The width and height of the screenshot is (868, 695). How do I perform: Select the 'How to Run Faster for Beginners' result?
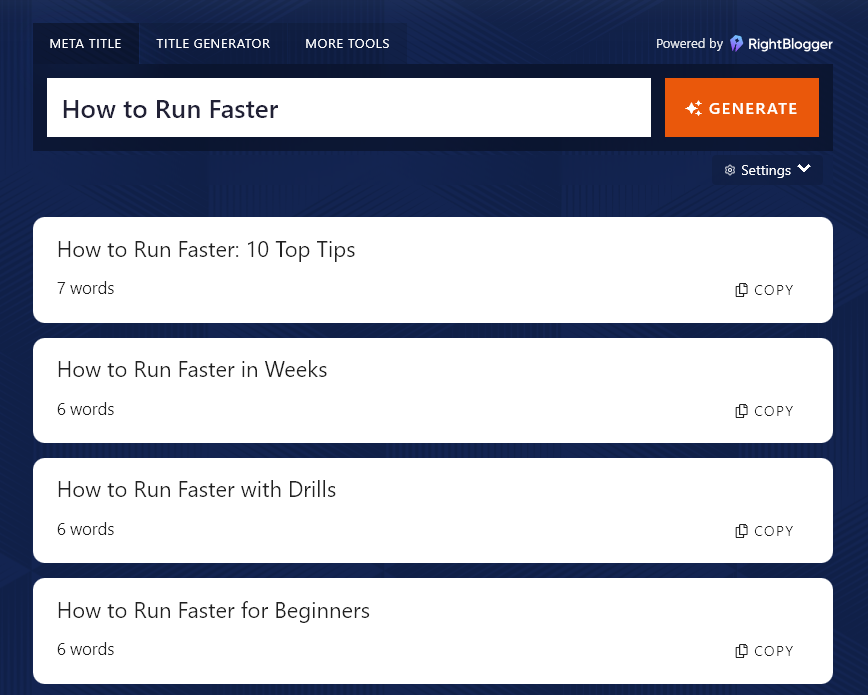[x=213, y=610]
